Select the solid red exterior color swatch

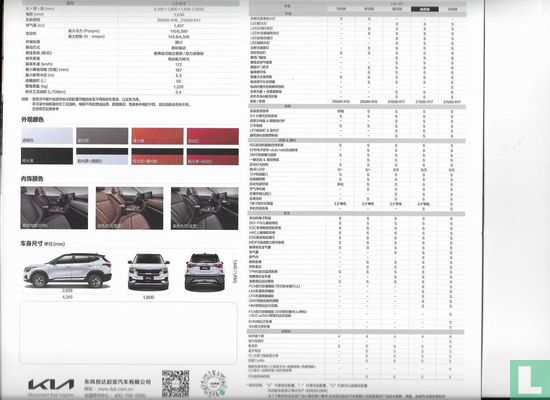[213, 136]
